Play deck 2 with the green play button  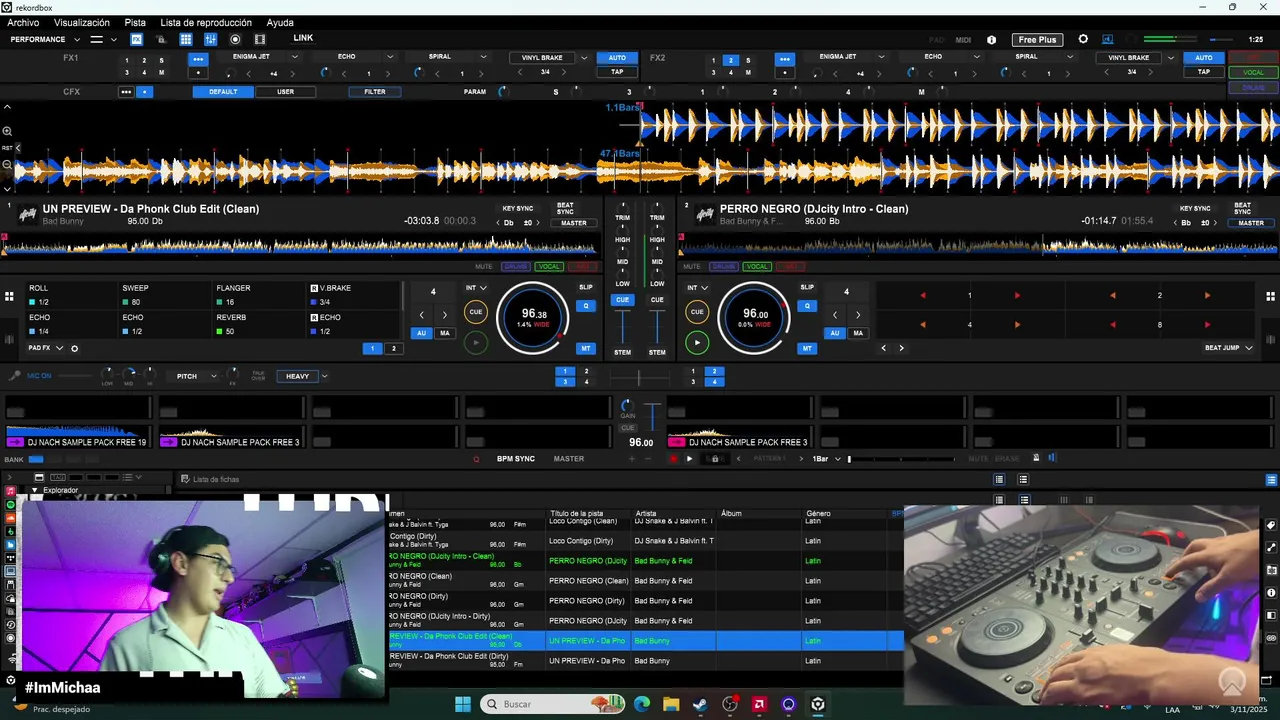697,342
